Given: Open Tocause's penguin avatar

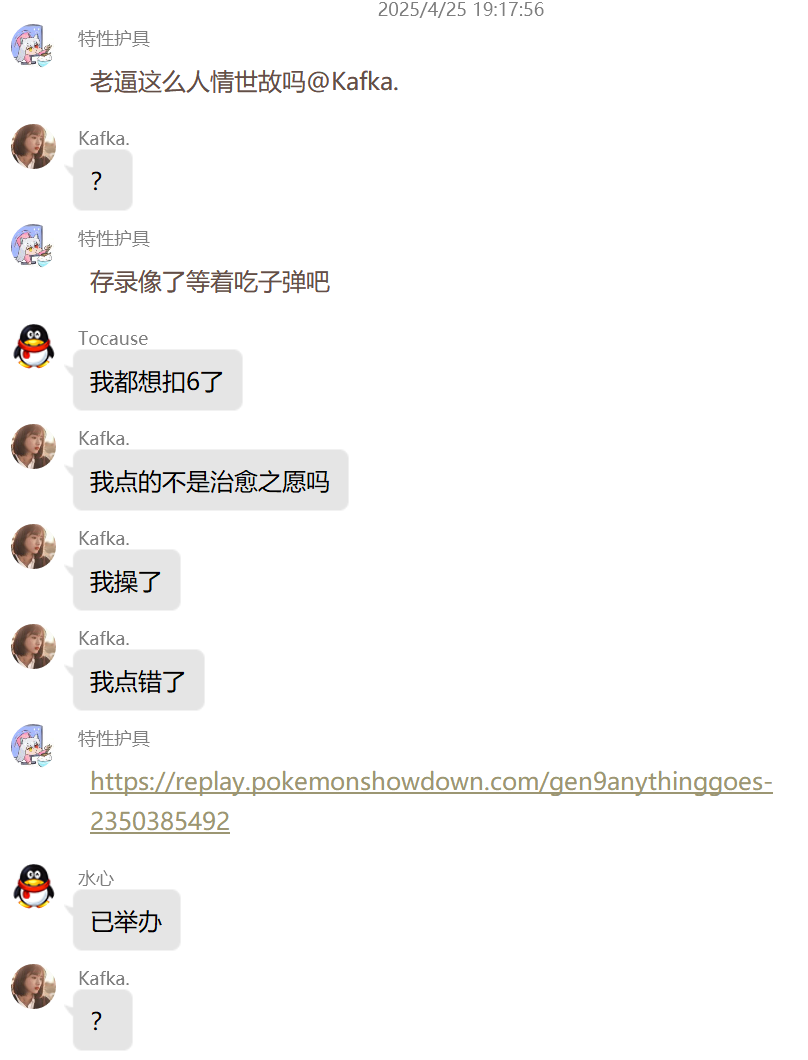Looking at the screenshot, I should point(33,345).
